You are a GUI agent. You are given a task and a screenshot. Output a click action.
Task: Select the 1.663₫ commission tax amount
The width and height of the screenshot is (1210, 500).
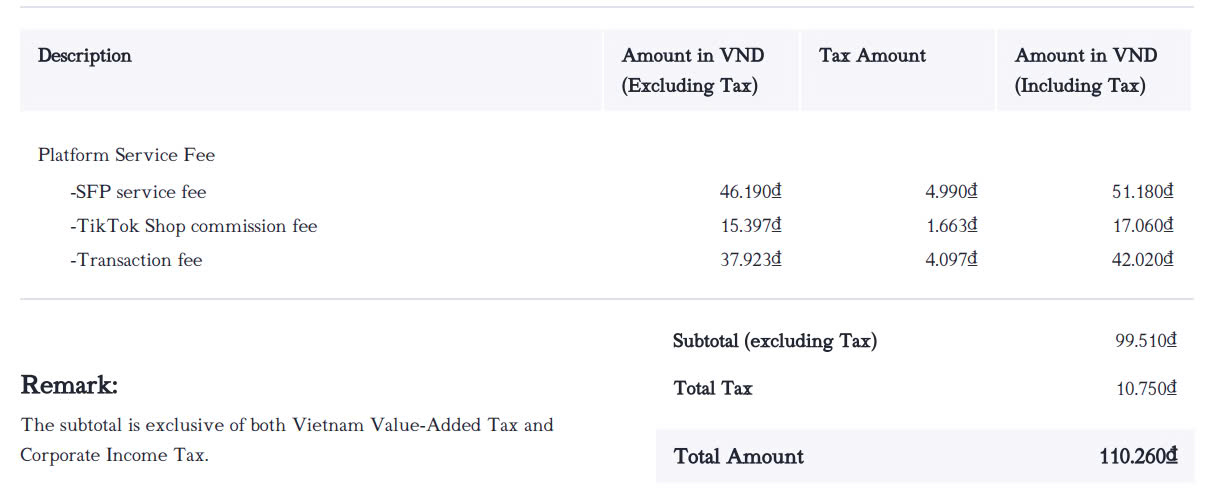(x=951, y=226)
